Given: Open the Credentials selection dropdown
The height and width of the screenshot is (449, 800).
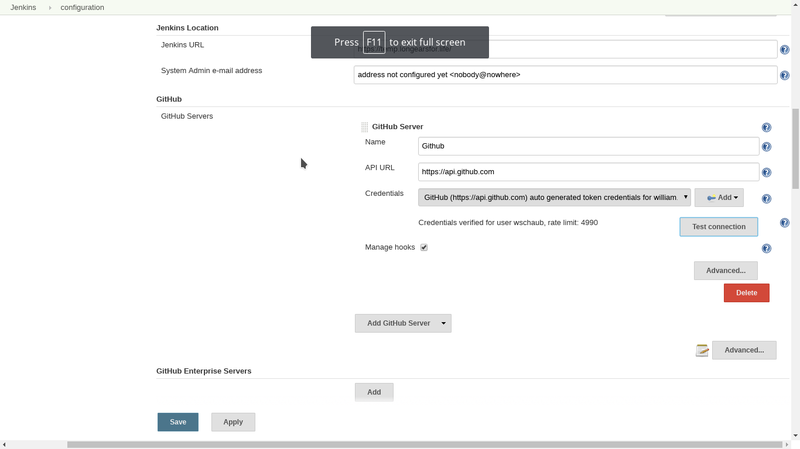Looking at the screenshot, I should click(555, 197).
